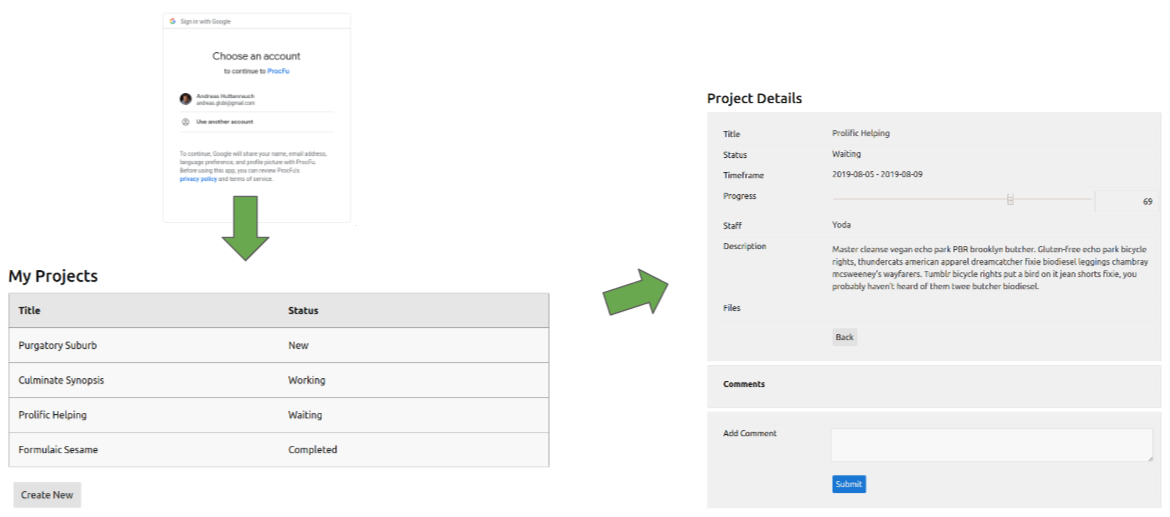The image size is (1170, 517).
Task: Submit the comment with the Submit button
Action: 848,484
